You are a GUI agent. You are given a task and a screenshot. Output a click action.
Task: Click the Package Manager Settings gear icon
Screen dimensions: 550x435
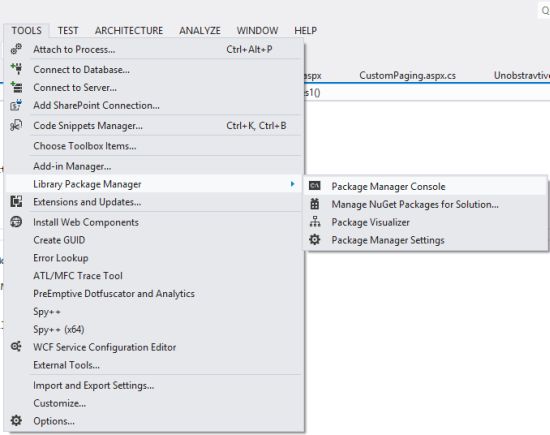pyautogui.click(x=315, y=240)
